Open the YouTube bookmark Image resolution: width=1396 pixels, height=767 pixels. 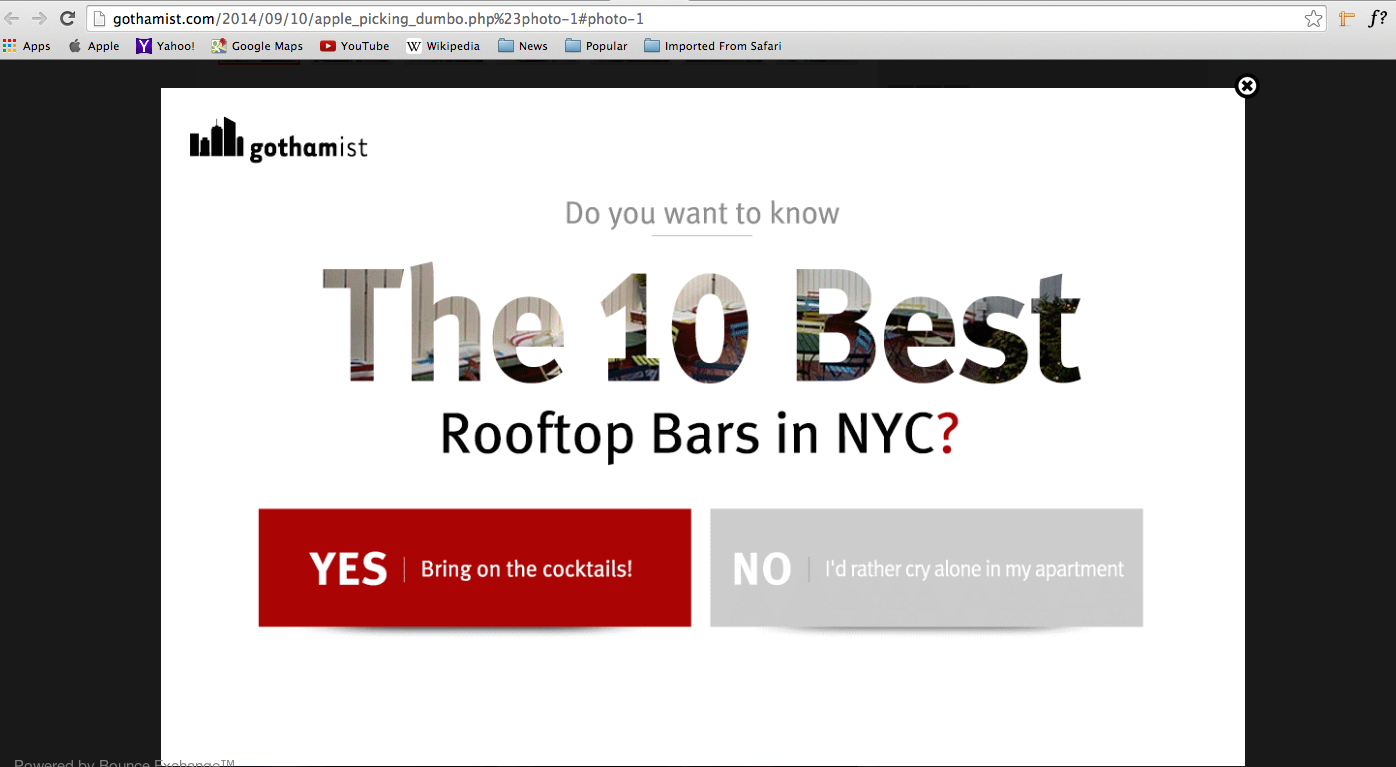pyautogui.click(x=355, y=46)
